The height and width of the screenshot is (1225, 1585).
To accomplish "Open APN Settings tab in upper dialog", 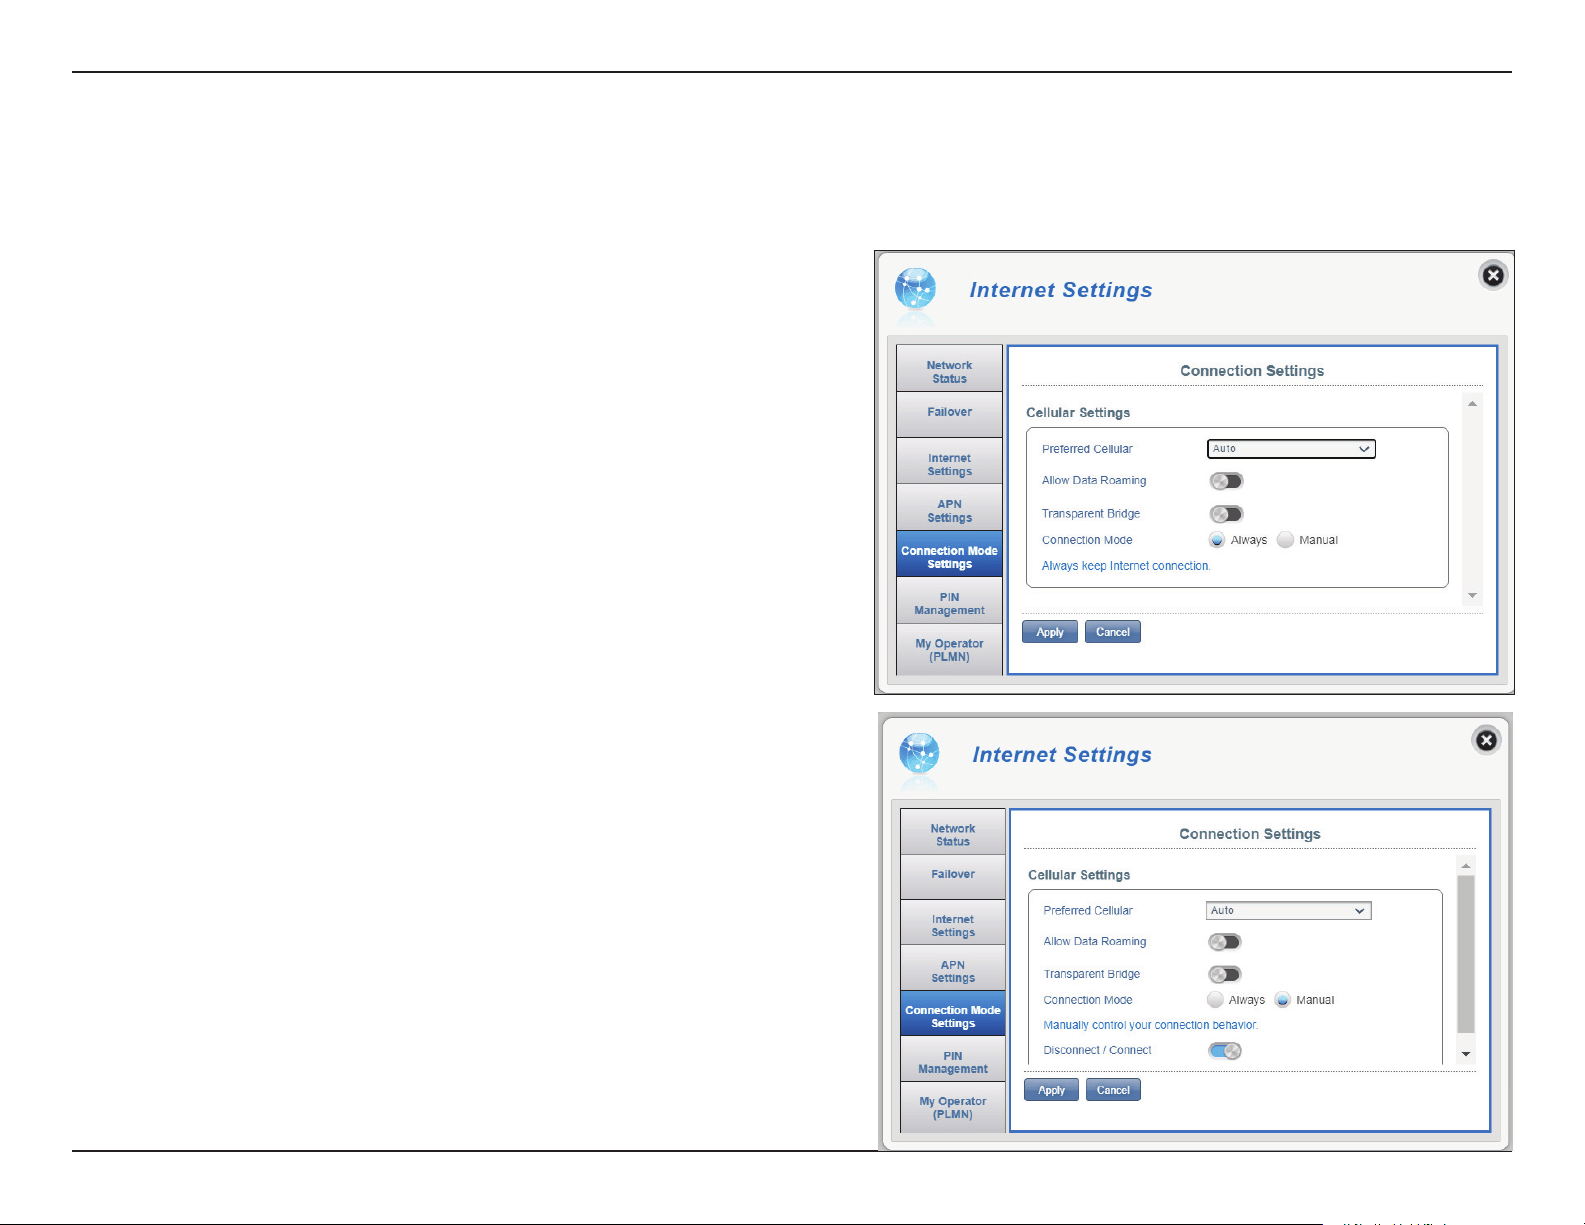I will (949, 508).
